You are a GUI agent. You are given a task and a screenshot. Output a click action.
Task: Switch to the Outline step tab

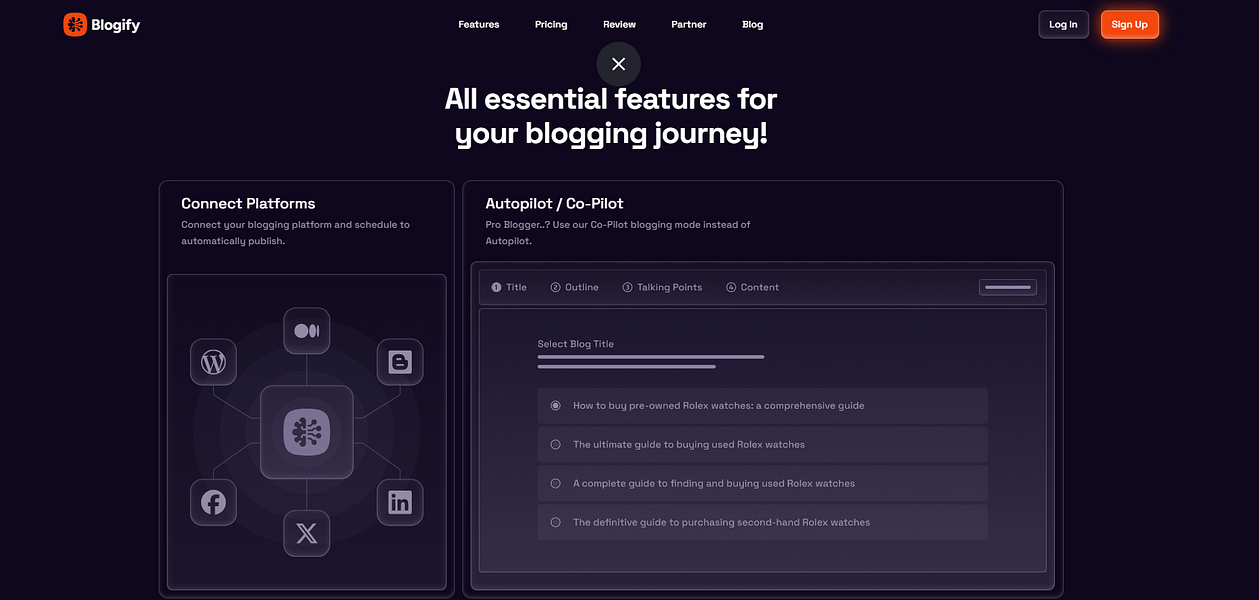575,287
